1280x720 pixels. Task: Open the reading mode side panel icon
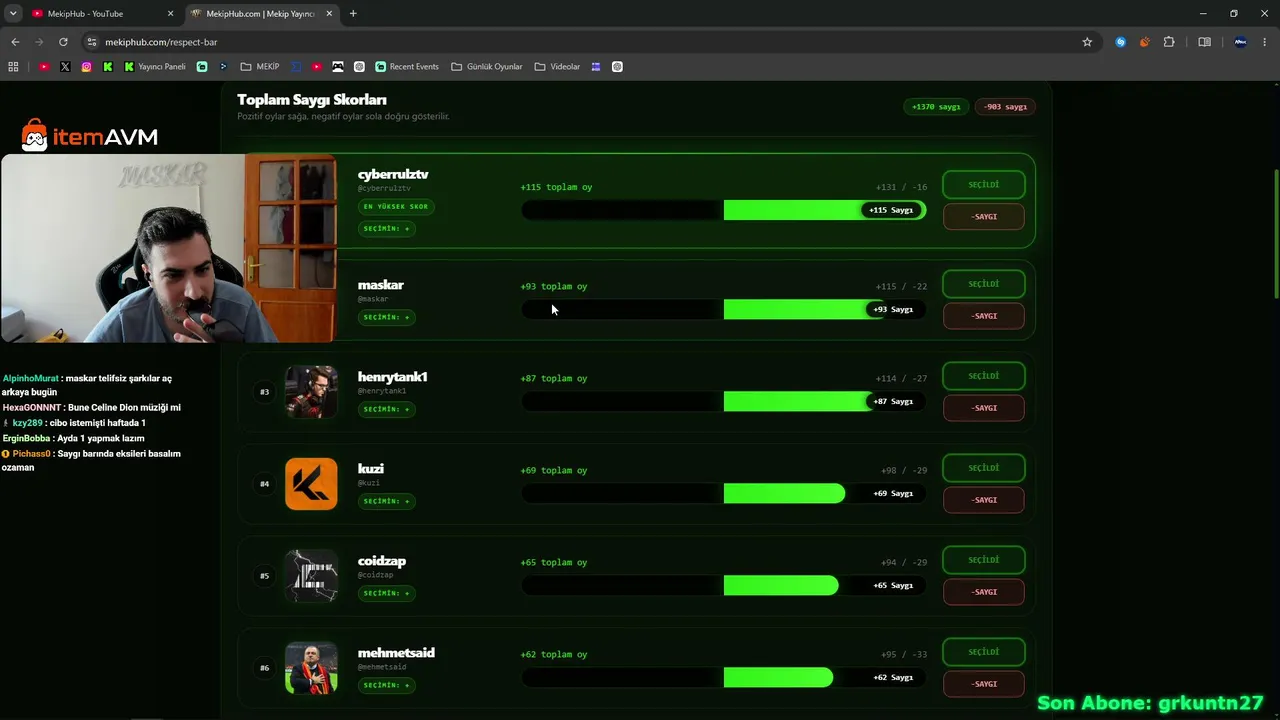pyautogui.click(x=1205, y=42)
